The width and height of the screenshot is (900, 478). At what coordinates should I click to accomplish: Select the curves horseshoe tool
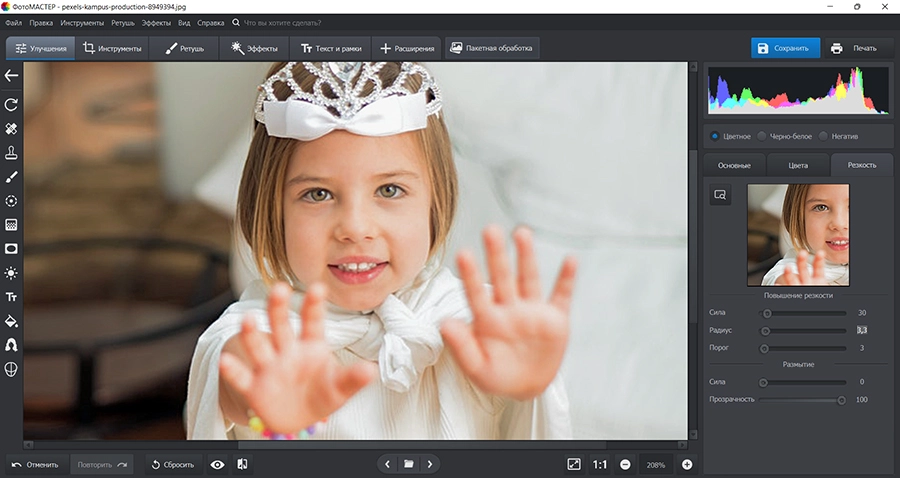pos(11,345)
